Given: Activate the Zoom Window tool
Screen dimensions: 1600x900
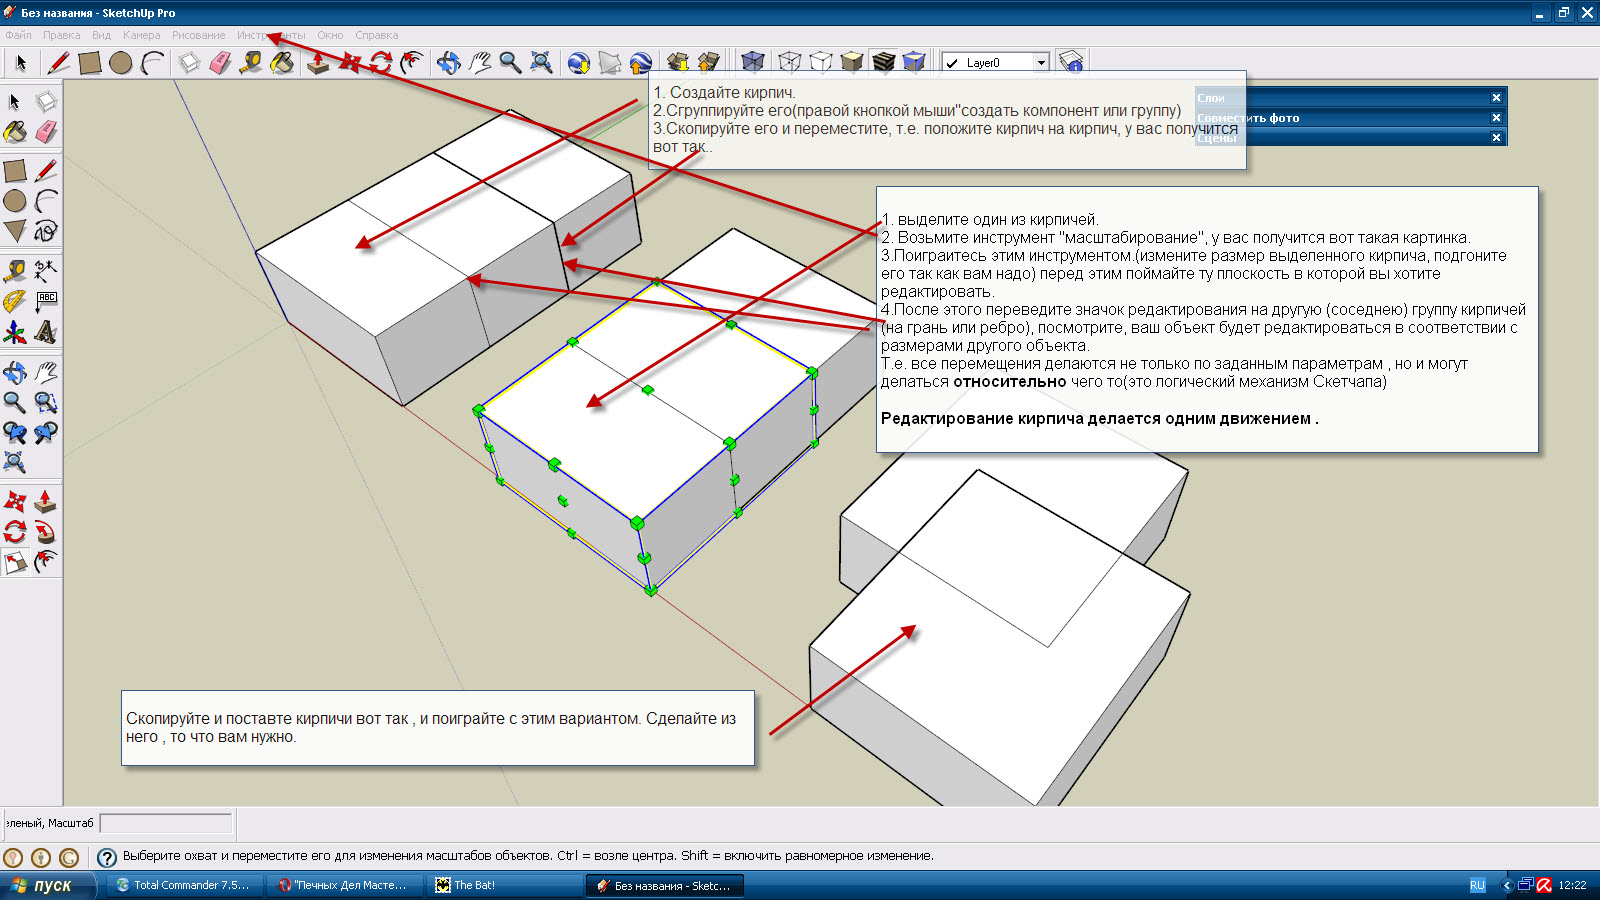Looking at the screenshot, I should click(x=45, y=403).
